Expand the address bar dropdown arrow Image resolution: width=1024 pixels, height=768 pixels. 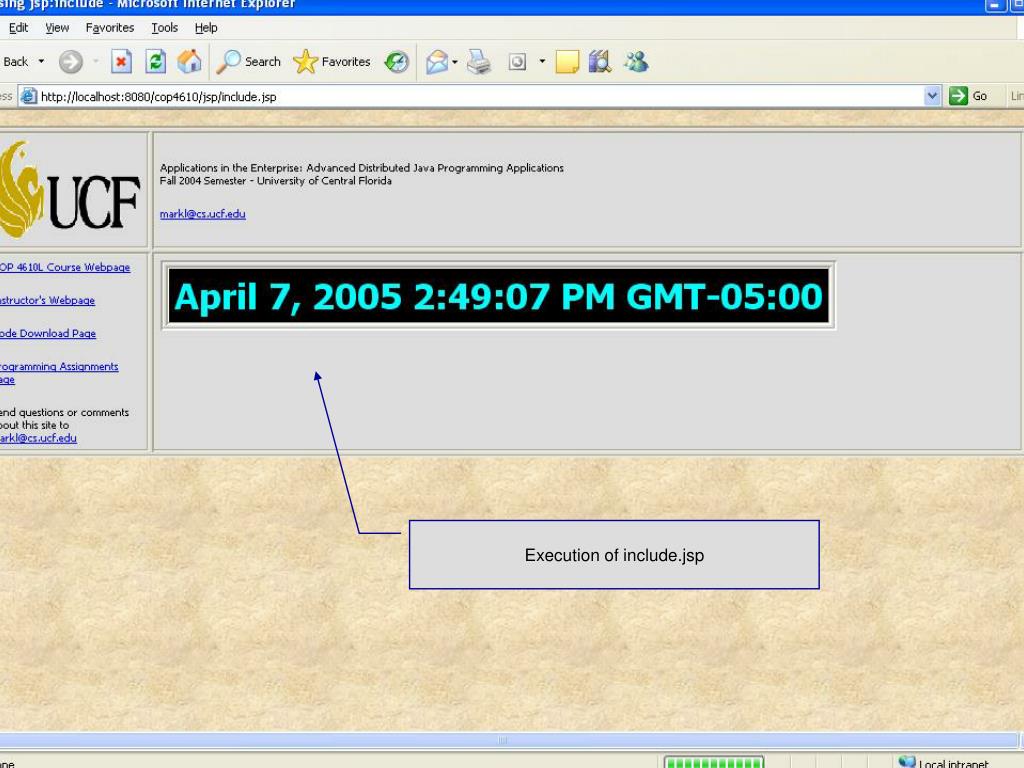pos(932,97)
